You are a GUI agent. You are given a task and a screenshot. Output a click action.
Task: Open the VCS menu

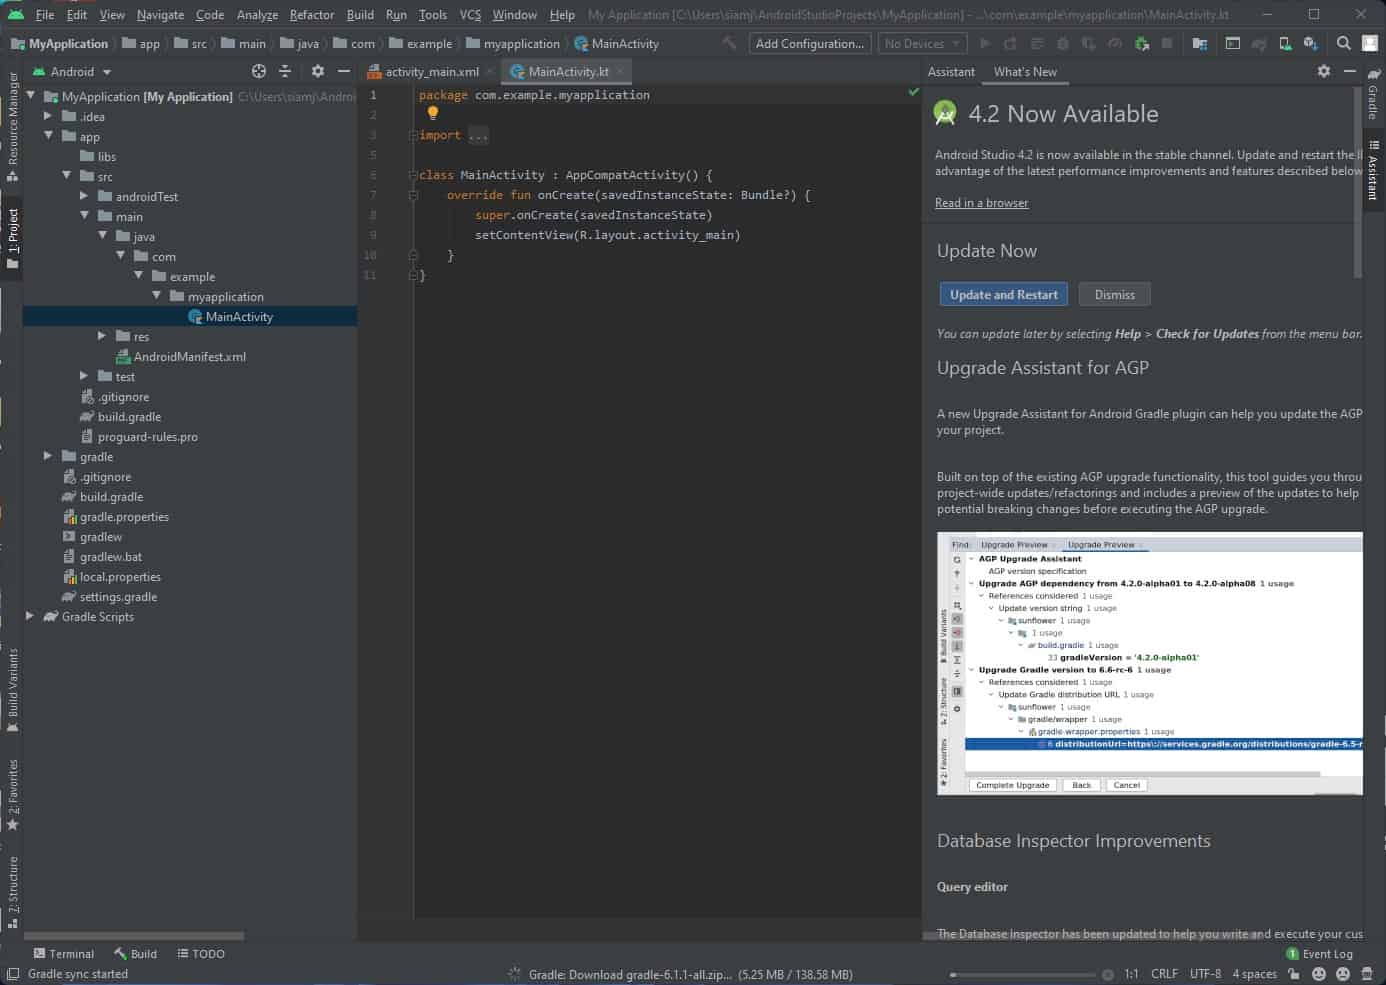[x=470, y=14]
